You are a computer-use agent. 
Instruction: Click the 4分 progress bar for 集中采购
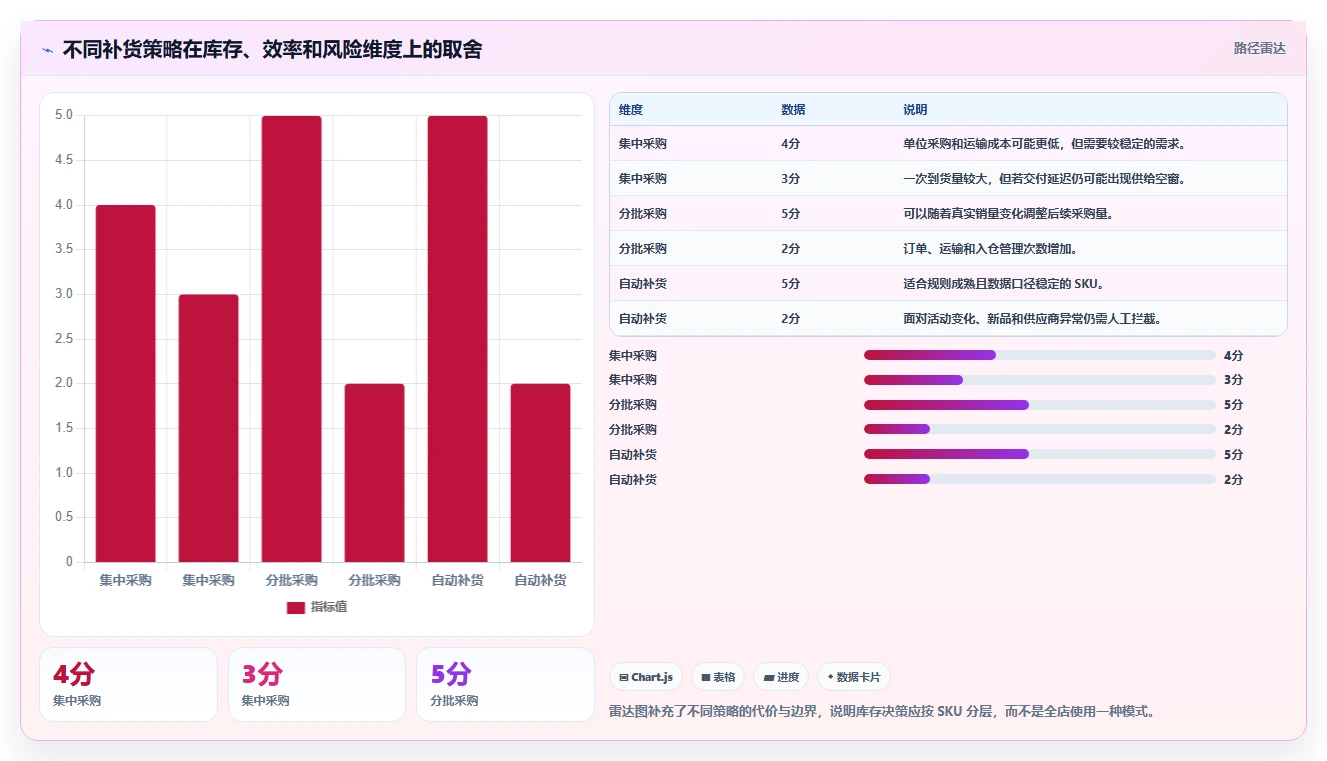(x=1040, y=355)
